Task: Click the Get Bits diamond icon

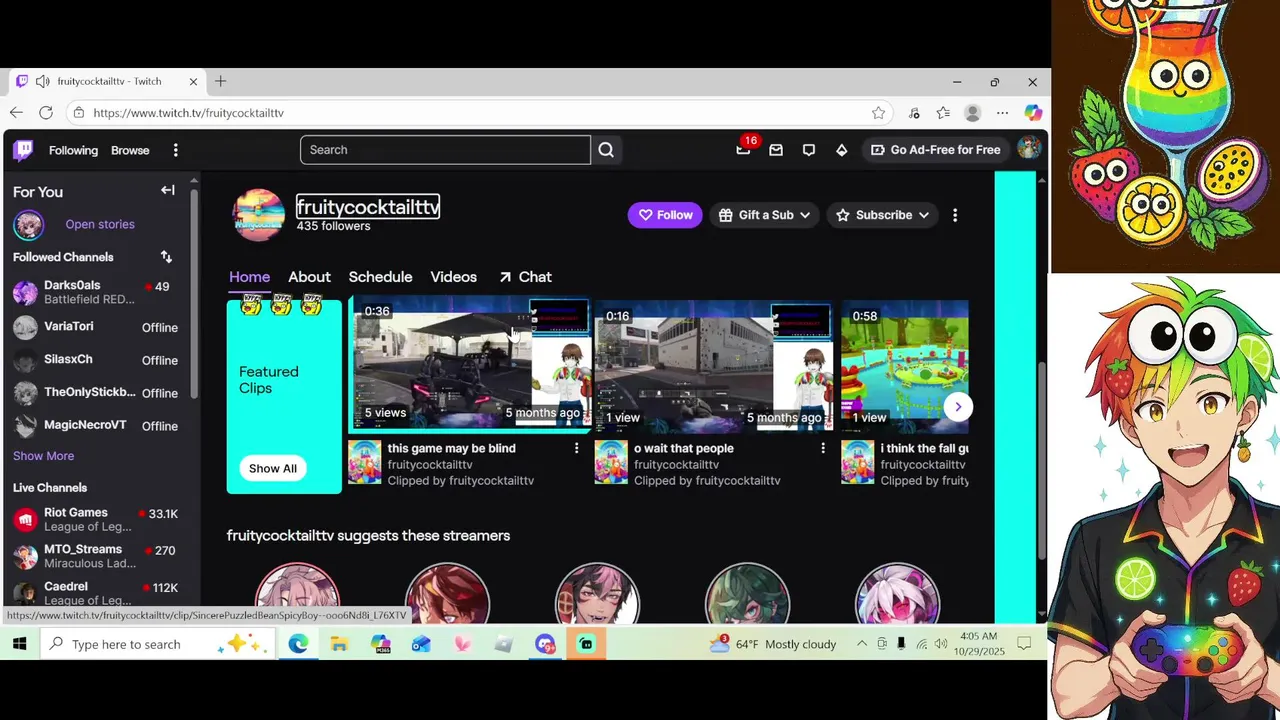Action: pyautogui.click(x=842, y=150)
